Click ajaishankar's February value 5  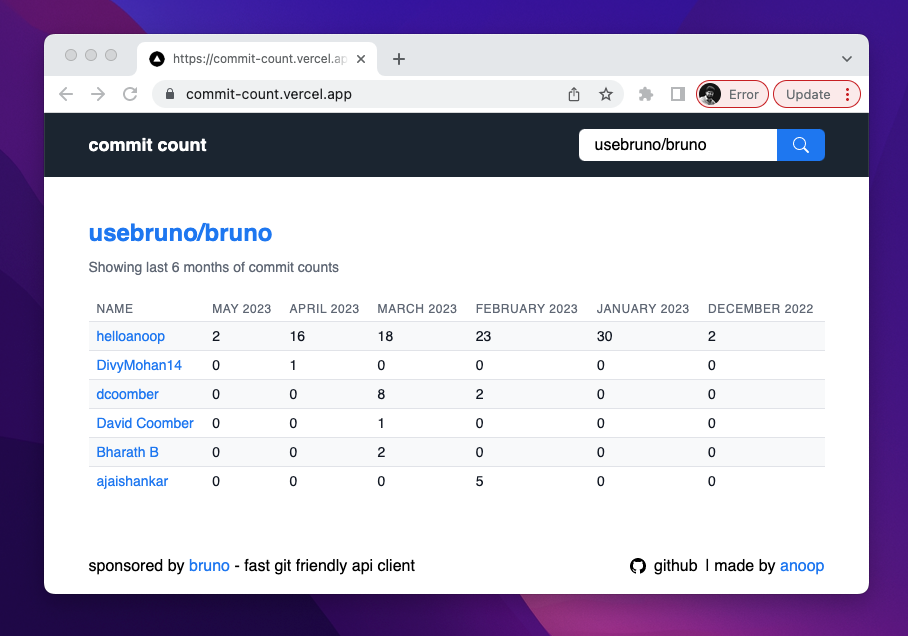click(479, 481)
